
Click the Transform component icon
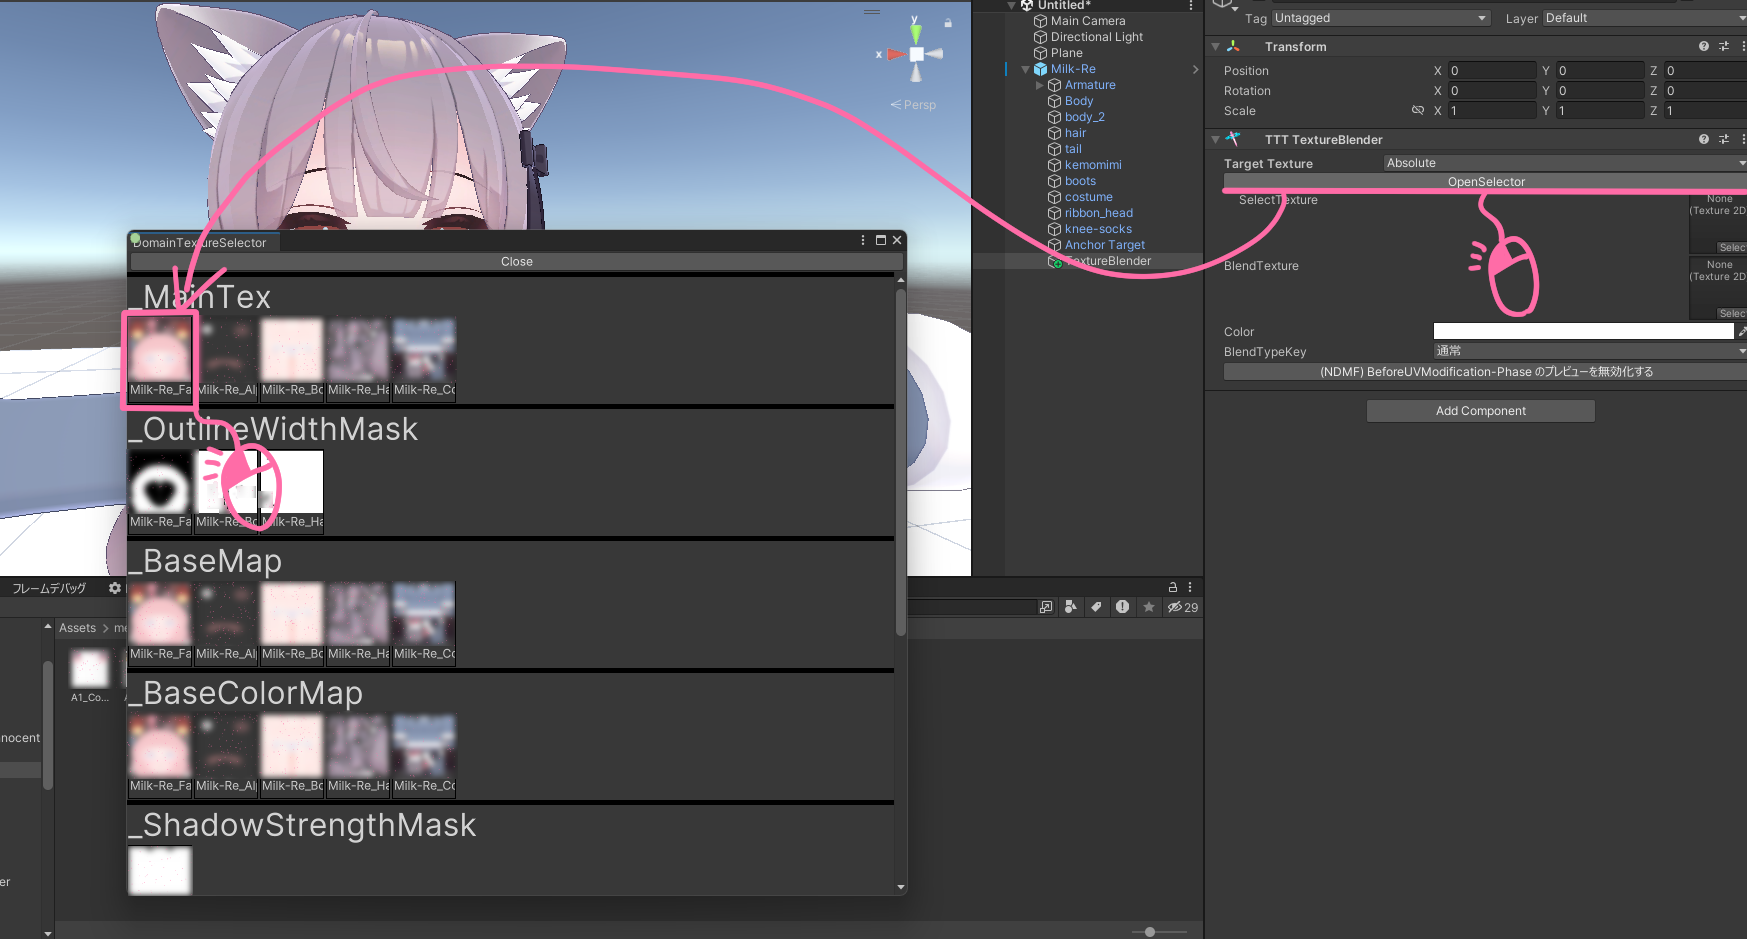click(1233, 46)
